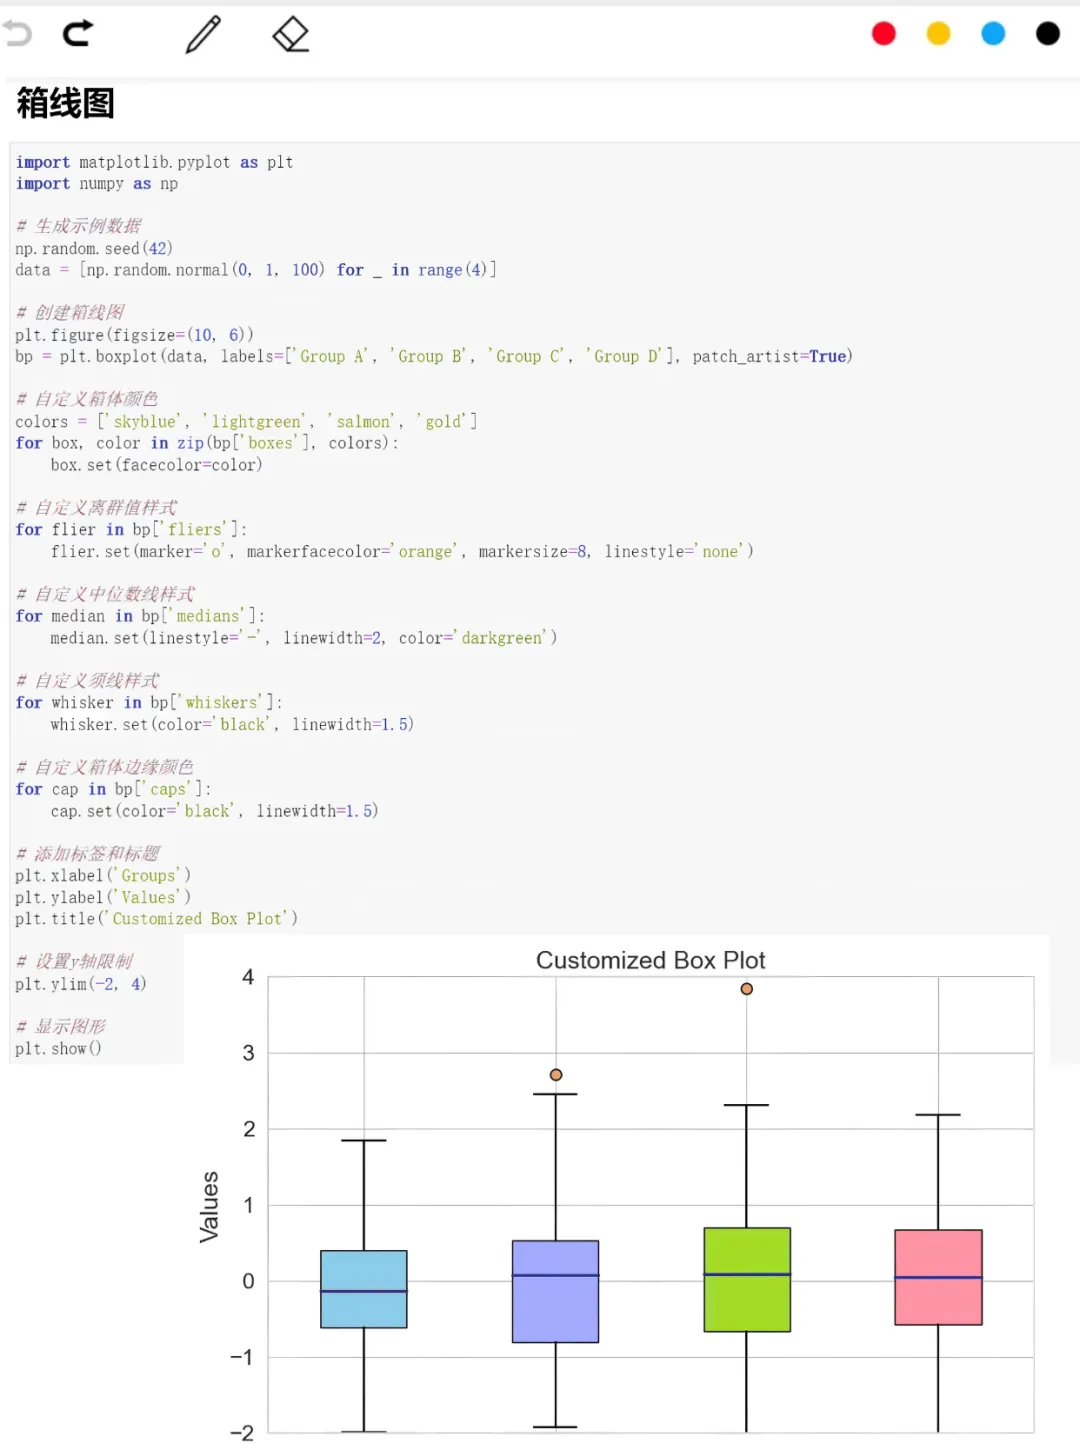The height and width of the screenshot is (1443, 1080).
Task: Click the import matplotlib.pyplot code line
Action: click(154, 162)
